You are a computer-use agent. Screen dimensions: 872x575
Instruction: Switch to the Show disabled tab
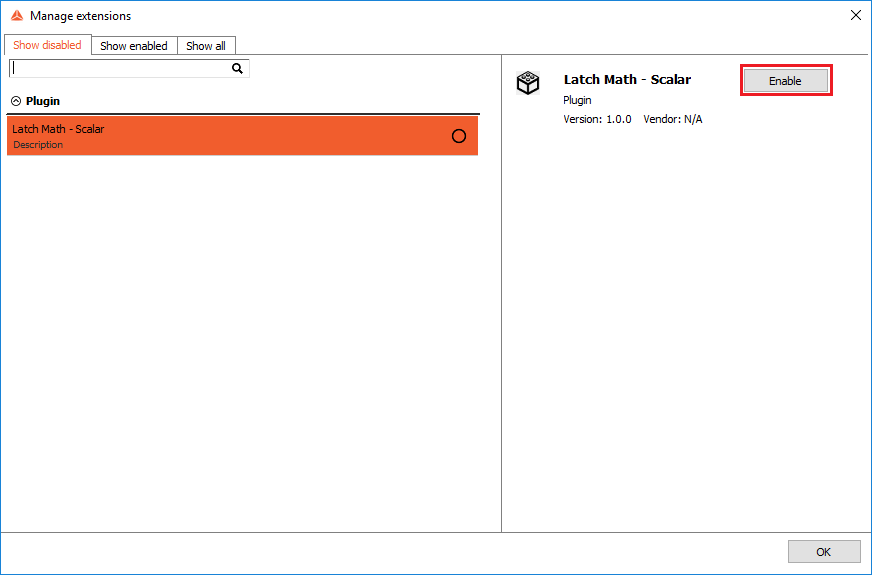coord(47,45)
